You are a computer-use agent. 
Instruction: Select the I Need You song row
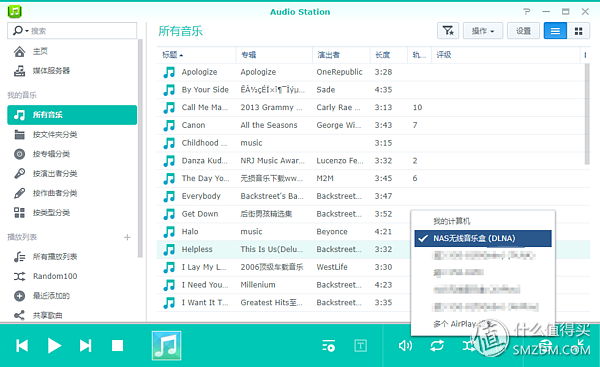pos(283,285)
